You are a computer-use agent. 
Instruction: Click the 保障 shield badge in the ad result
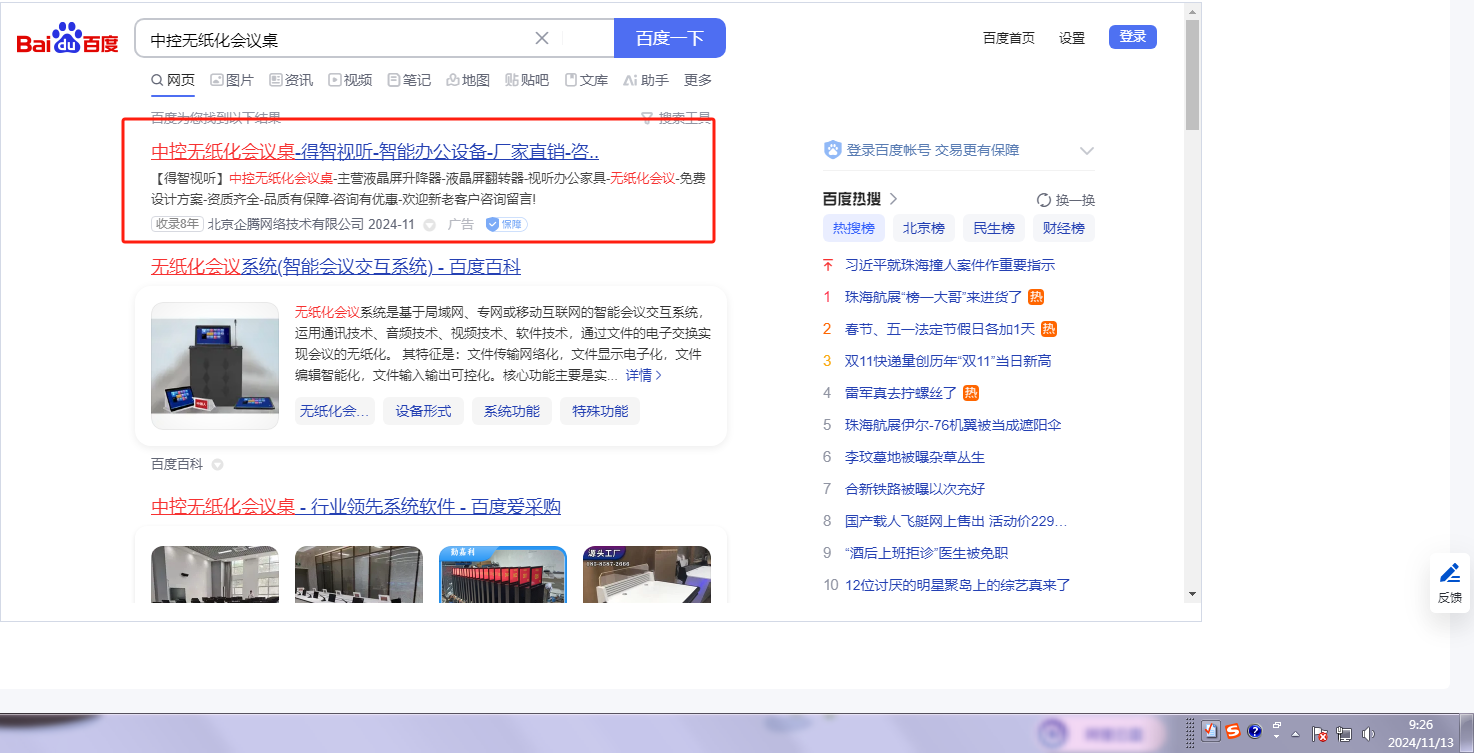506,225
